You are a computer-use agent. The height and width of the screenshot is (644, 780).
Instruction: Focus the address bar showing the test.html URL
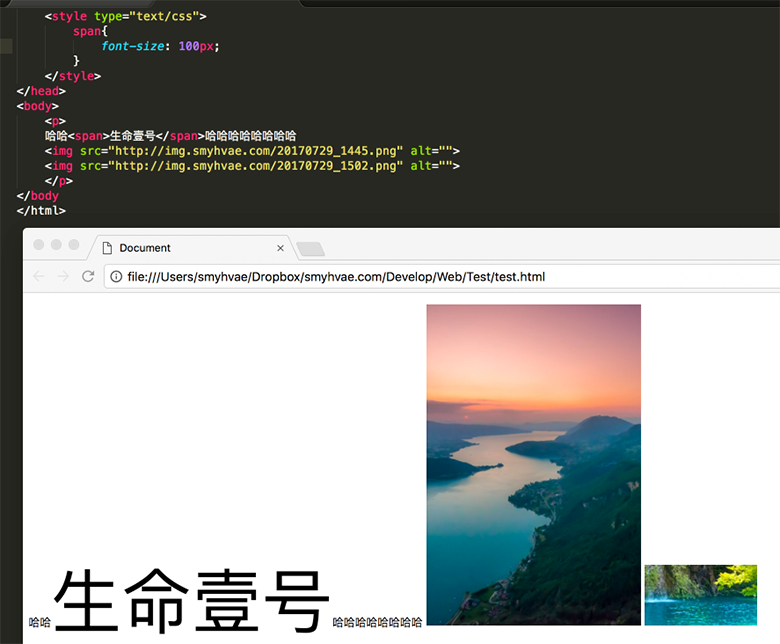(x=400, y=277)
